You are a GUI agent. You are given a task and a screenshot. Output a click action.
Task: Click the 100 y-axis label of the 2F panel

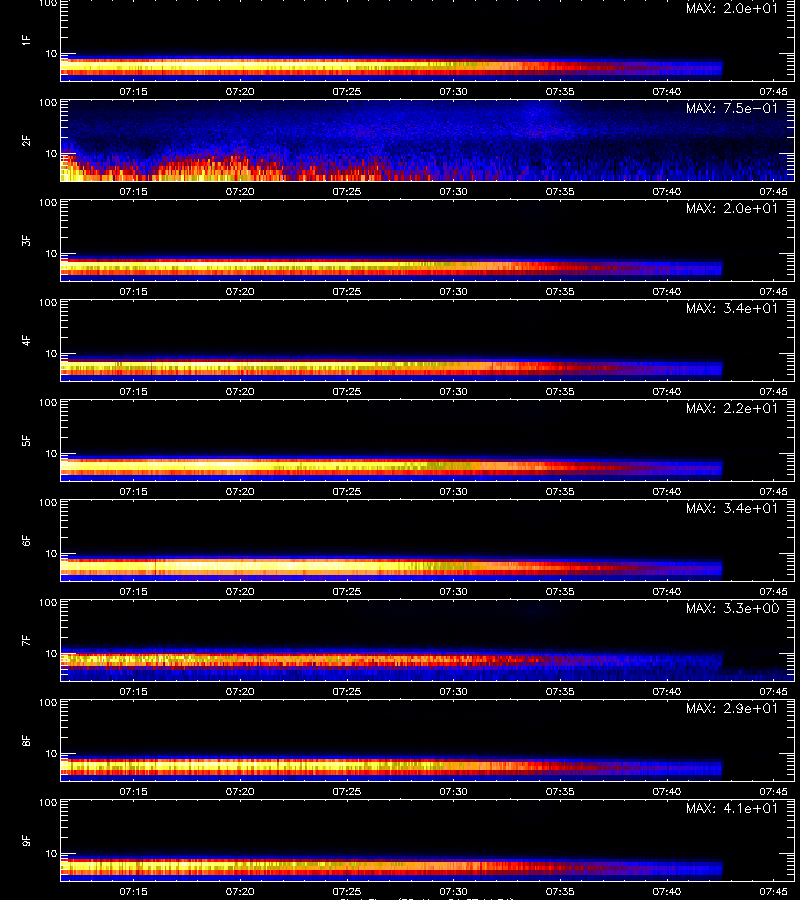point(48,103)
